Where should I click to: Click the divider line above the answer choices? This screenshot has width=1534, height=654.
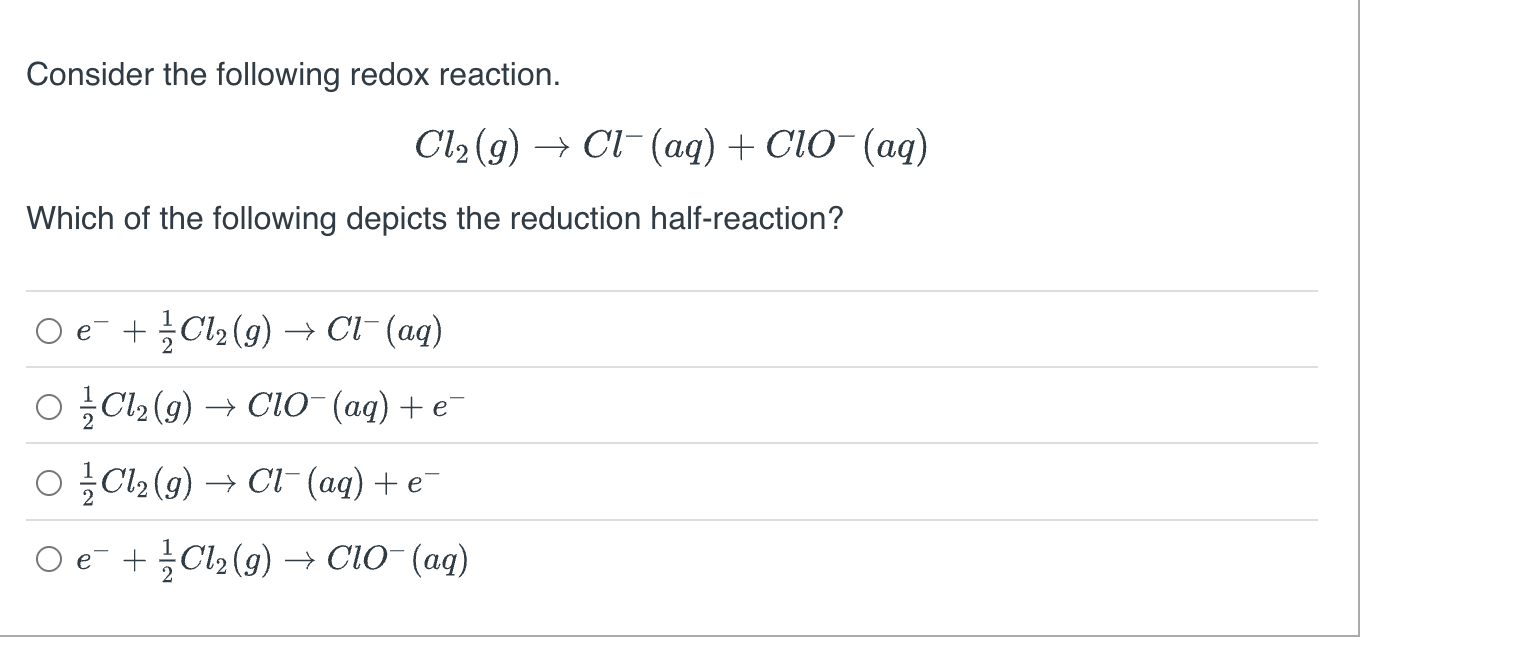(668, 291)
